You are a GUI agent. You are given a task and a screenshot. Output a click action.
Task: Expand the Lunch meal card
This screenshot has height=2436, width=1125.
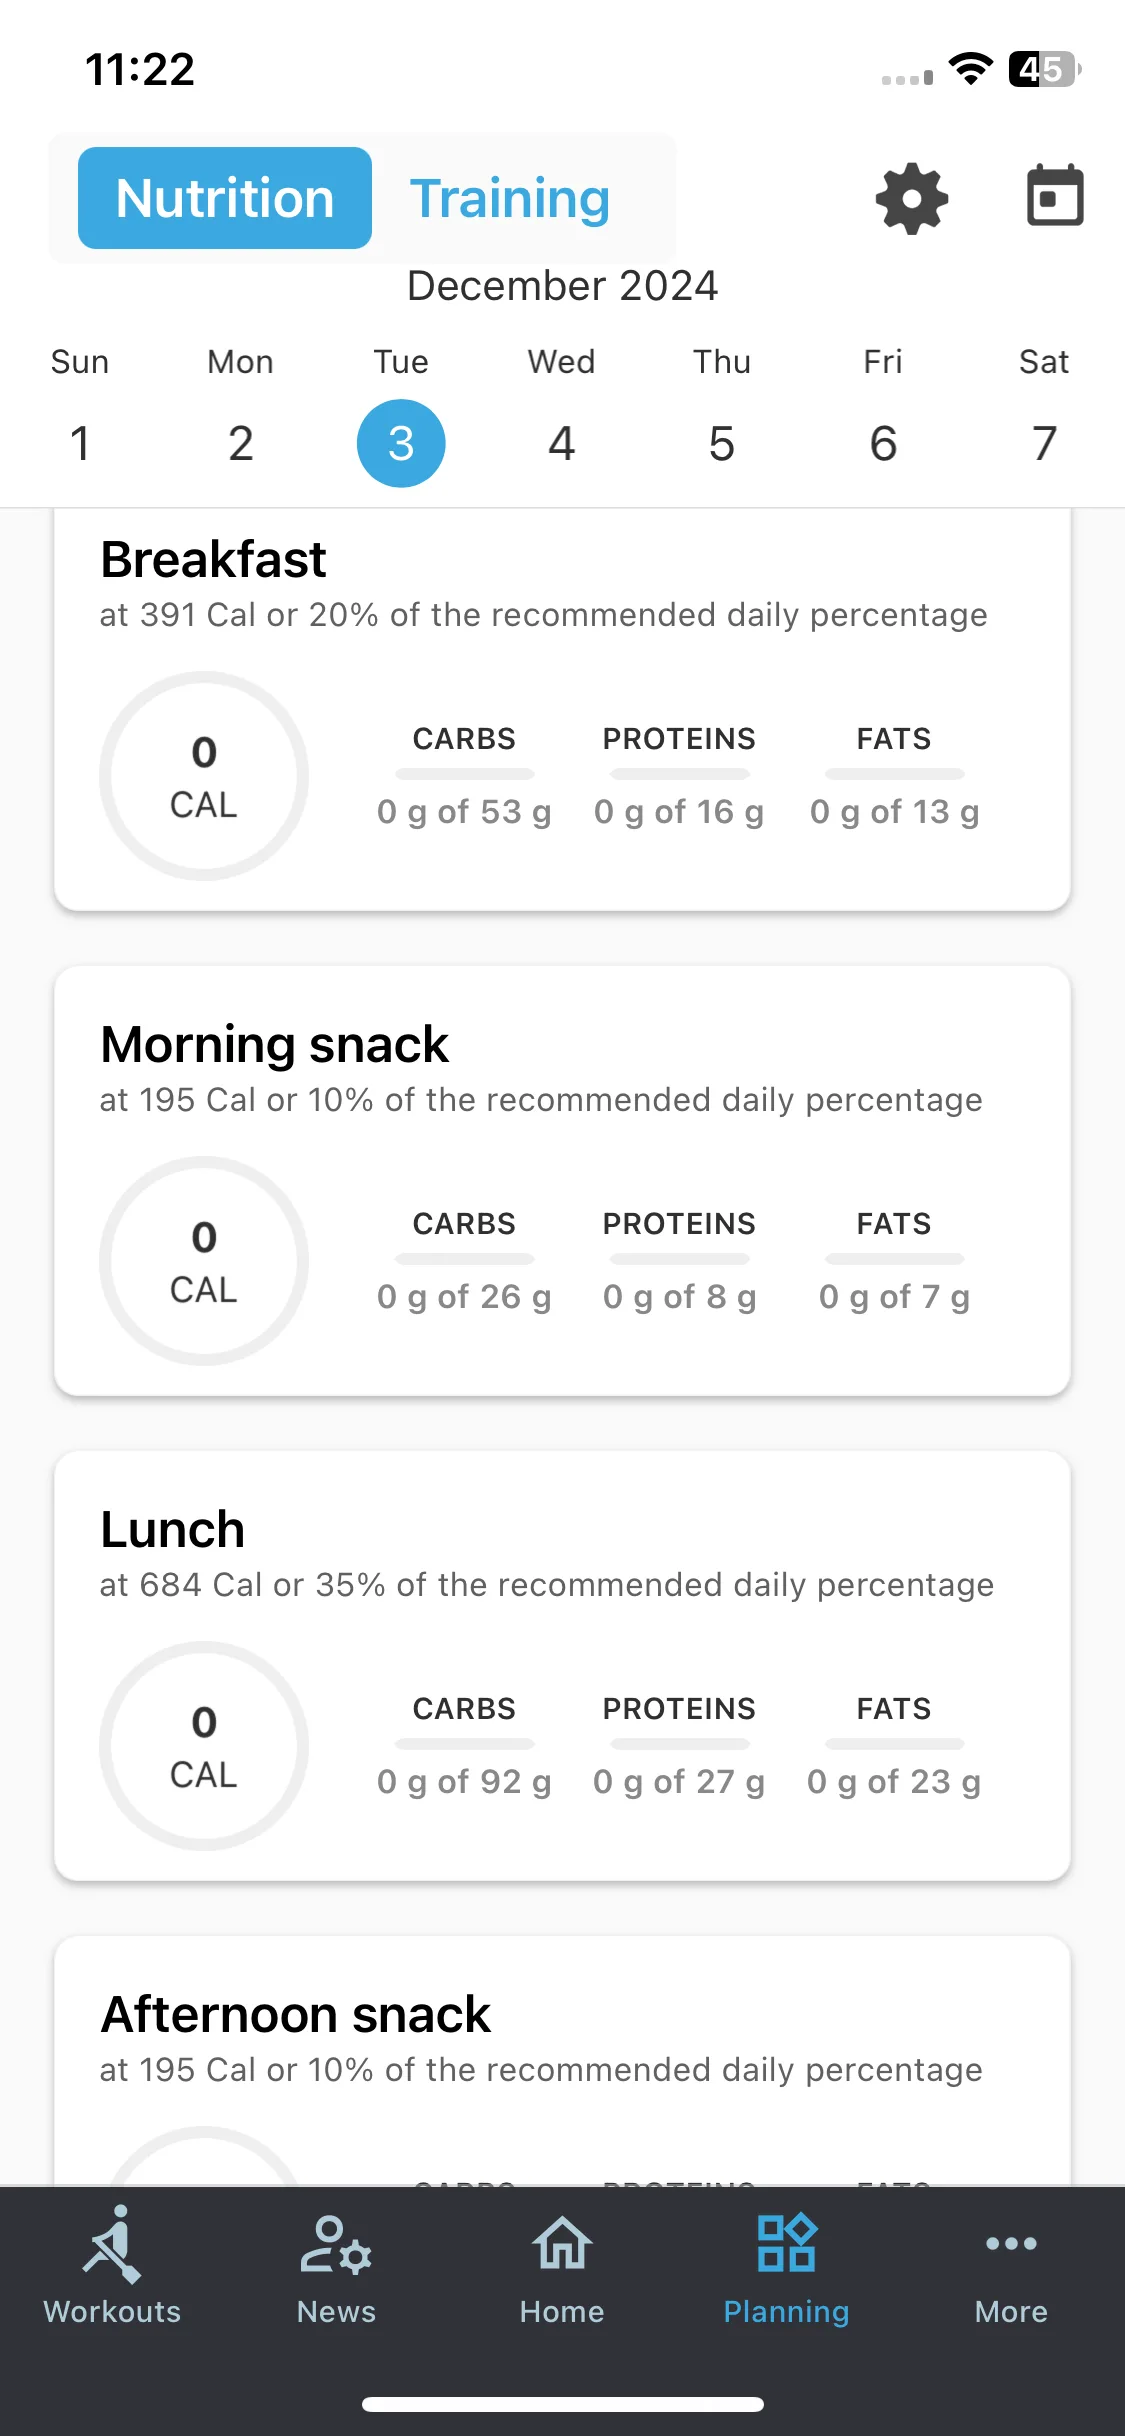(x=562, y=1665)
